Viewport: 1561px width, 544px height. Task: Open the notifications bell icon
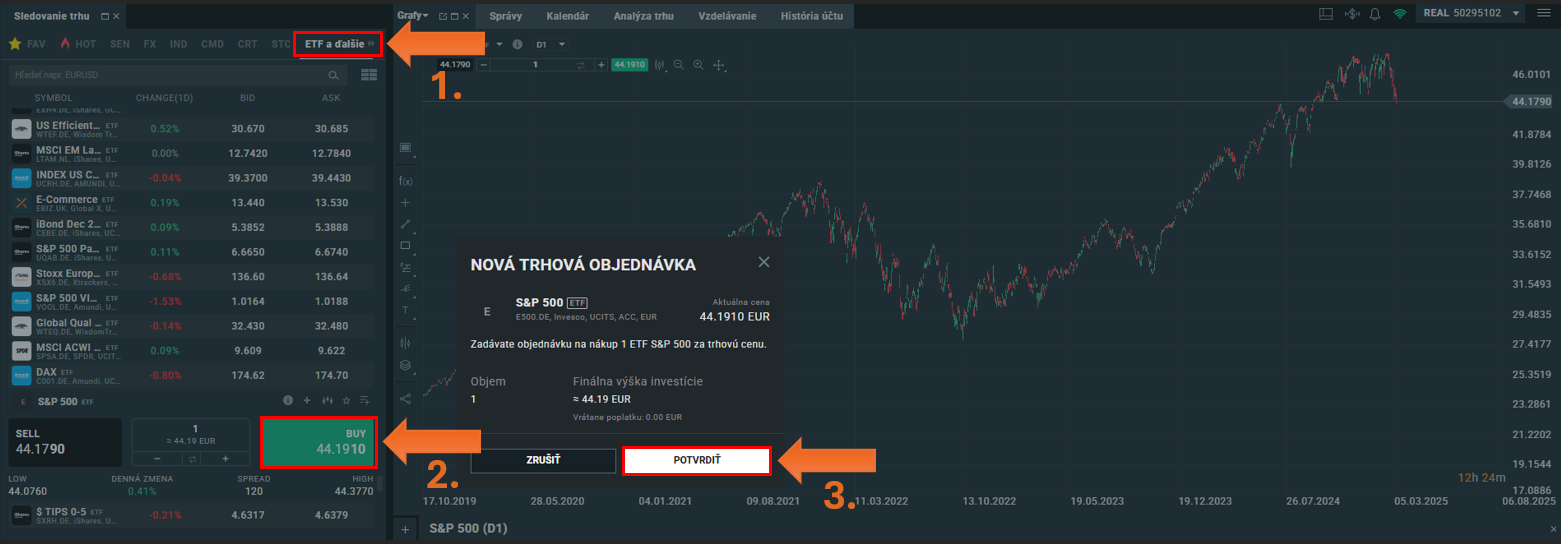[1375, 14]
